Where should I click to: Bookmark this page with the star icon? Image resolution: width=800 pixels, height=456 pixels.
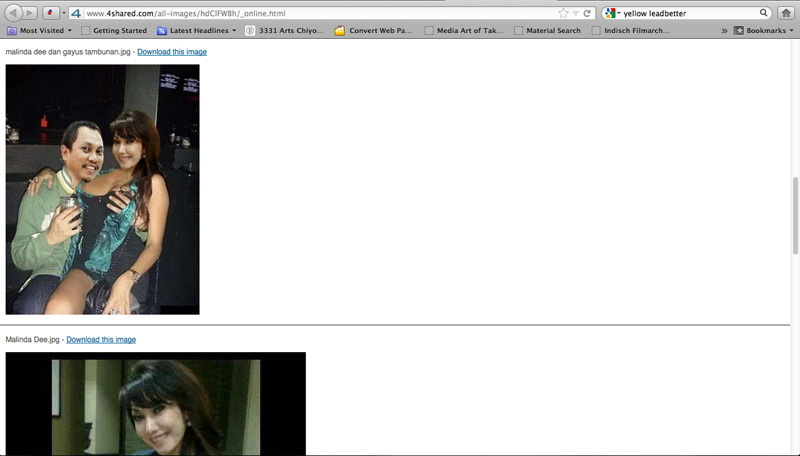(x=563, y=13)
